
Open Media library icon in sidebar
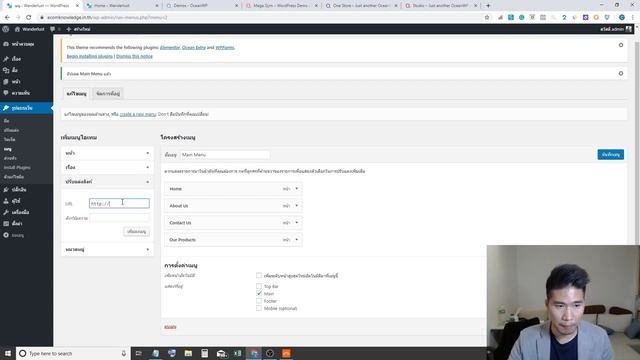pyautogui.click(x=6, y=70)
